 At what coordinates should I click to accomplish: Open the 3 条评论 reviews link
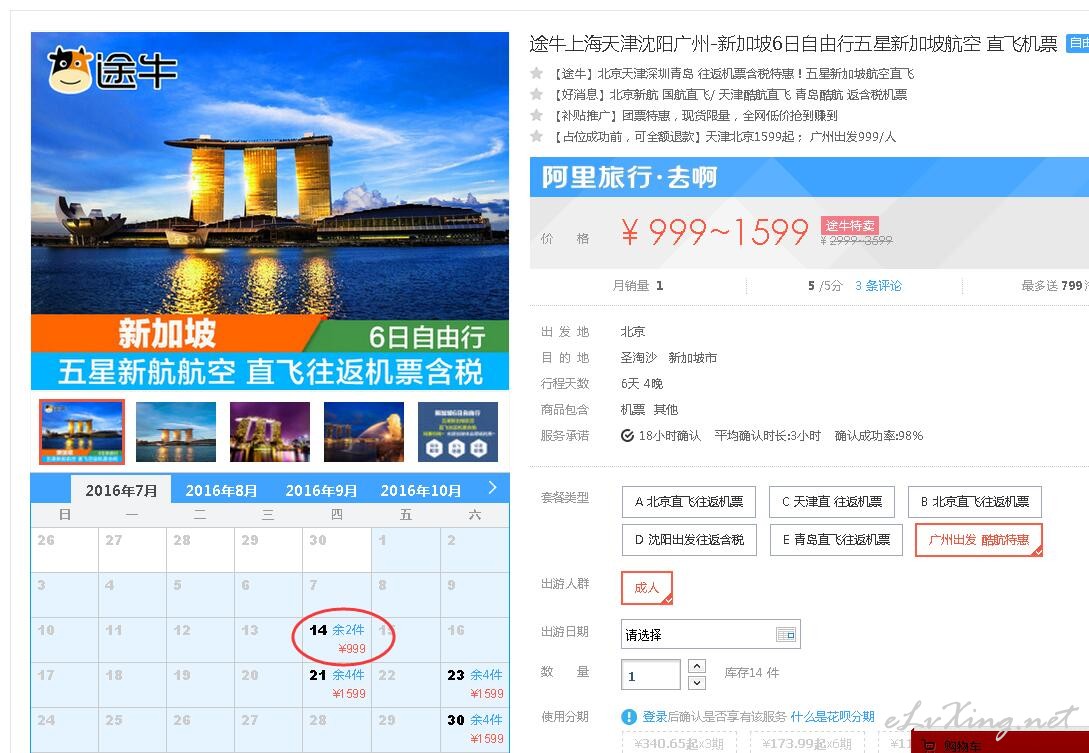tap(878, 286)
